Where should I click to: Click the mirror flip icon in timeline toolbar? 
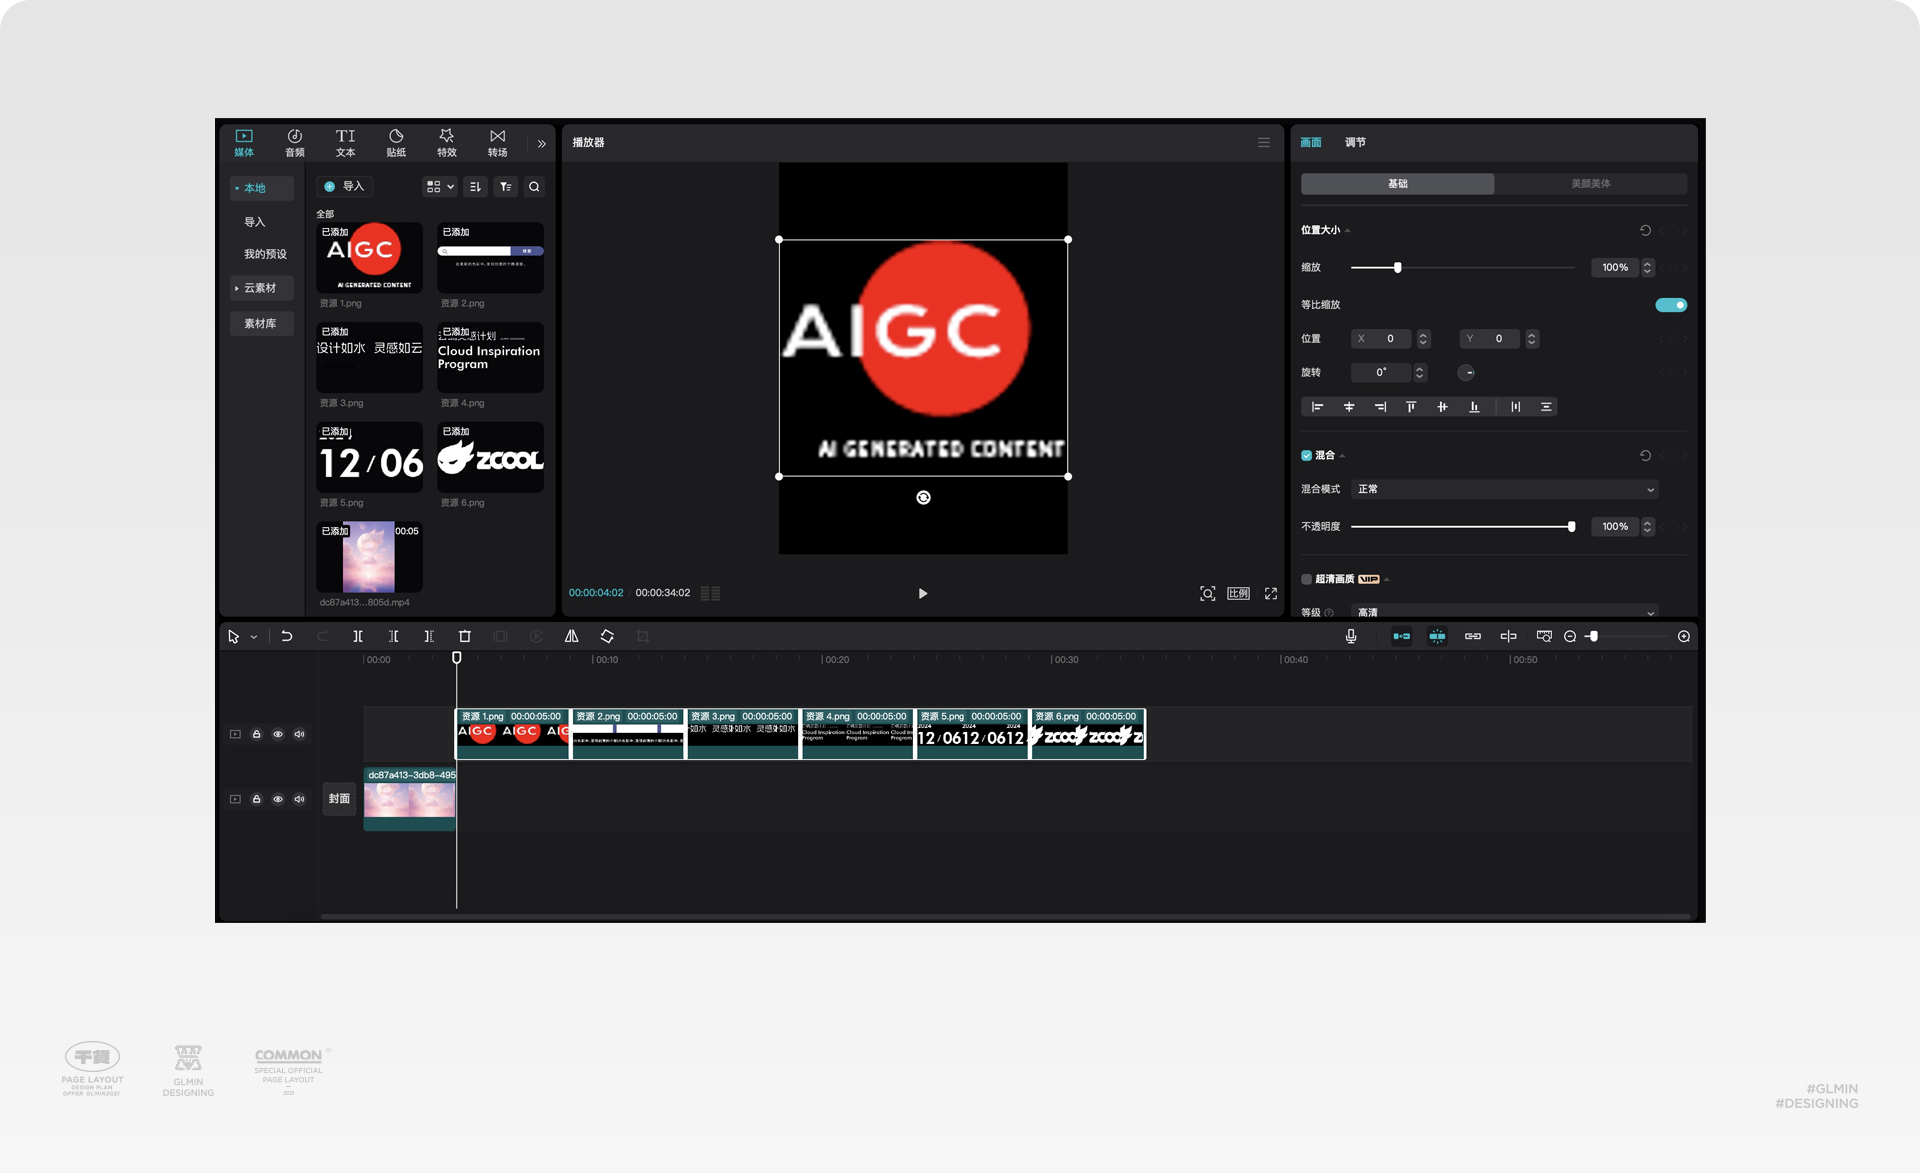pos(571,636)
